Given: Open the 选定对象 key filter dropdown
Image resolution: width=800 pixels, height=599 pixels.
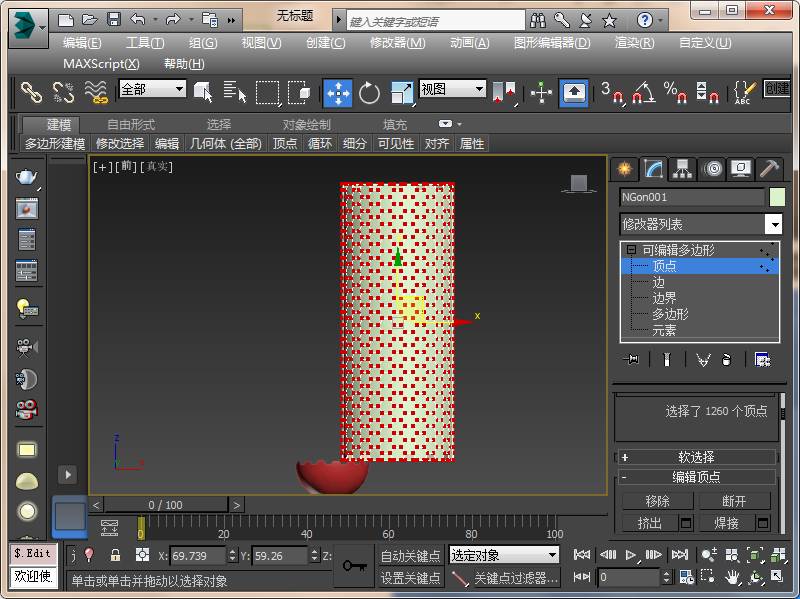Looking at the screenshot, I should click(504, 555).
